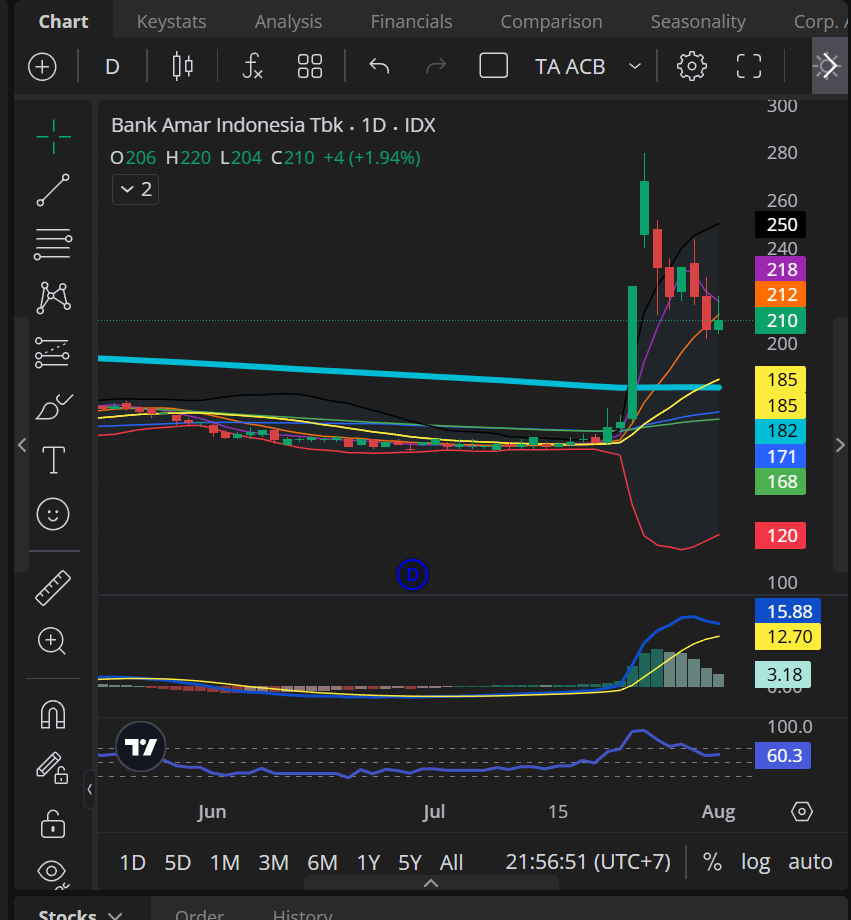Open timezone menu showing 21:56:51 (UTC+7)
The width and height of the screenshot is (851, 920).
pos(587,862)
